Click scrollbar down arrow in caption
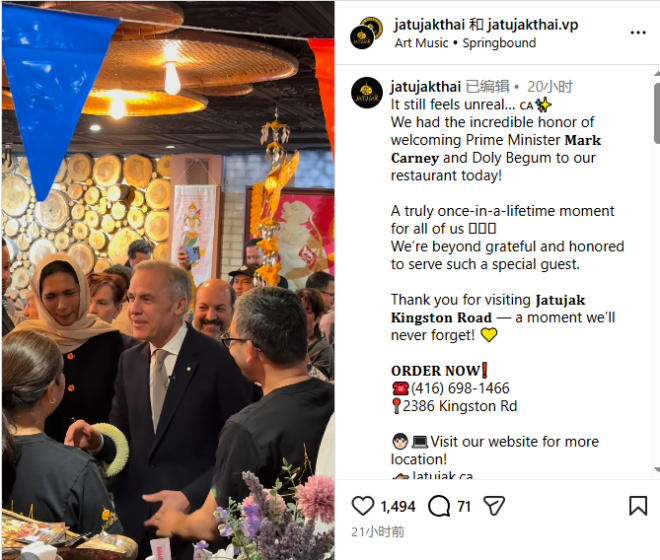 coord(657,469)
